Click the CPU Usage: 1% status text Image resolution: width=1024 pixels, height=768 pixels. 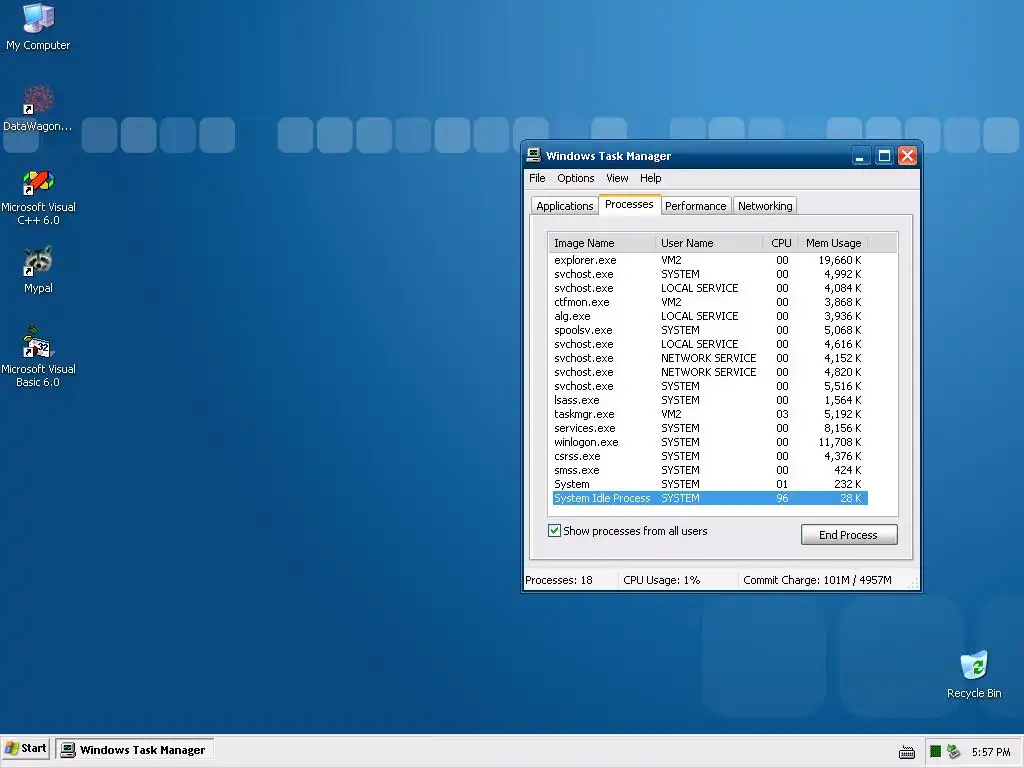point(662,580)
